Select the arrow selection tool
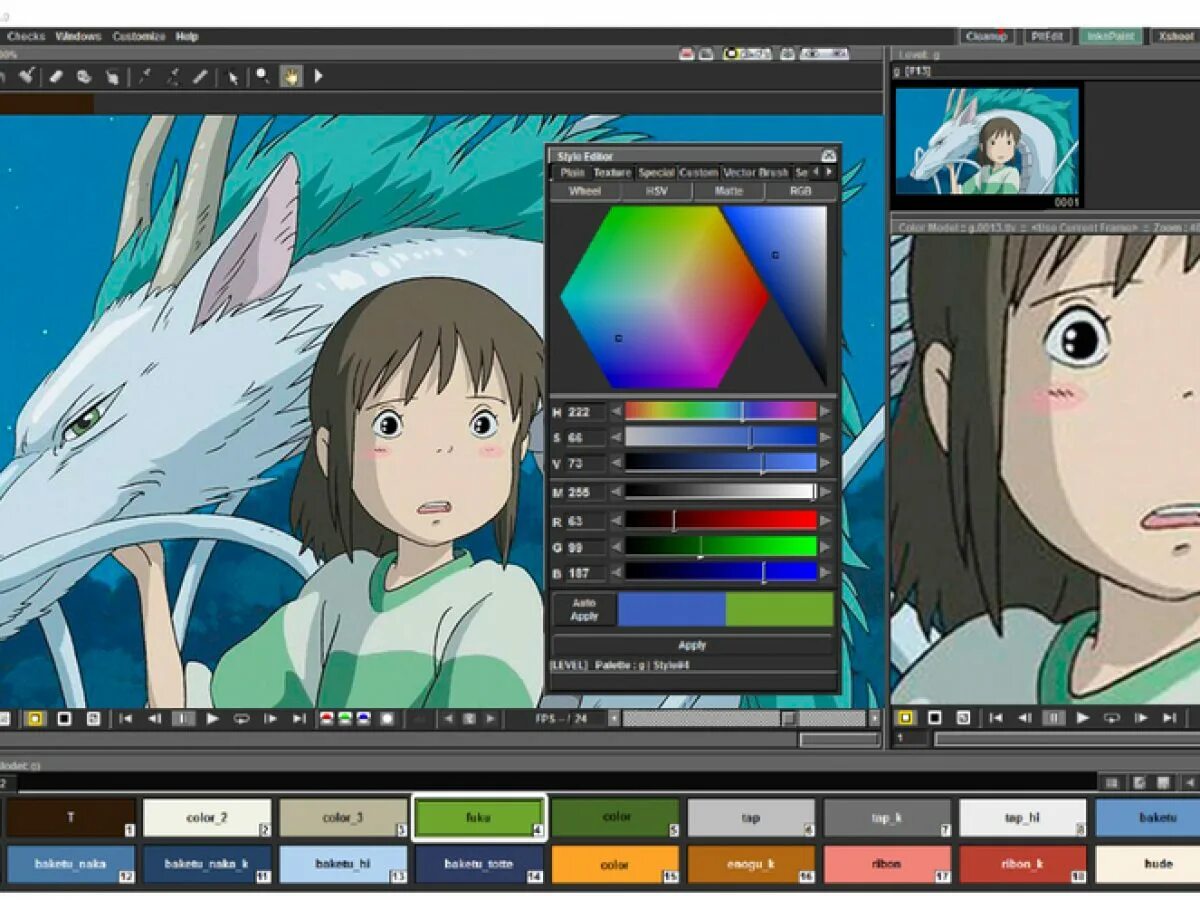The width and height of the screenshot is (1200, 900). point(232,76)
